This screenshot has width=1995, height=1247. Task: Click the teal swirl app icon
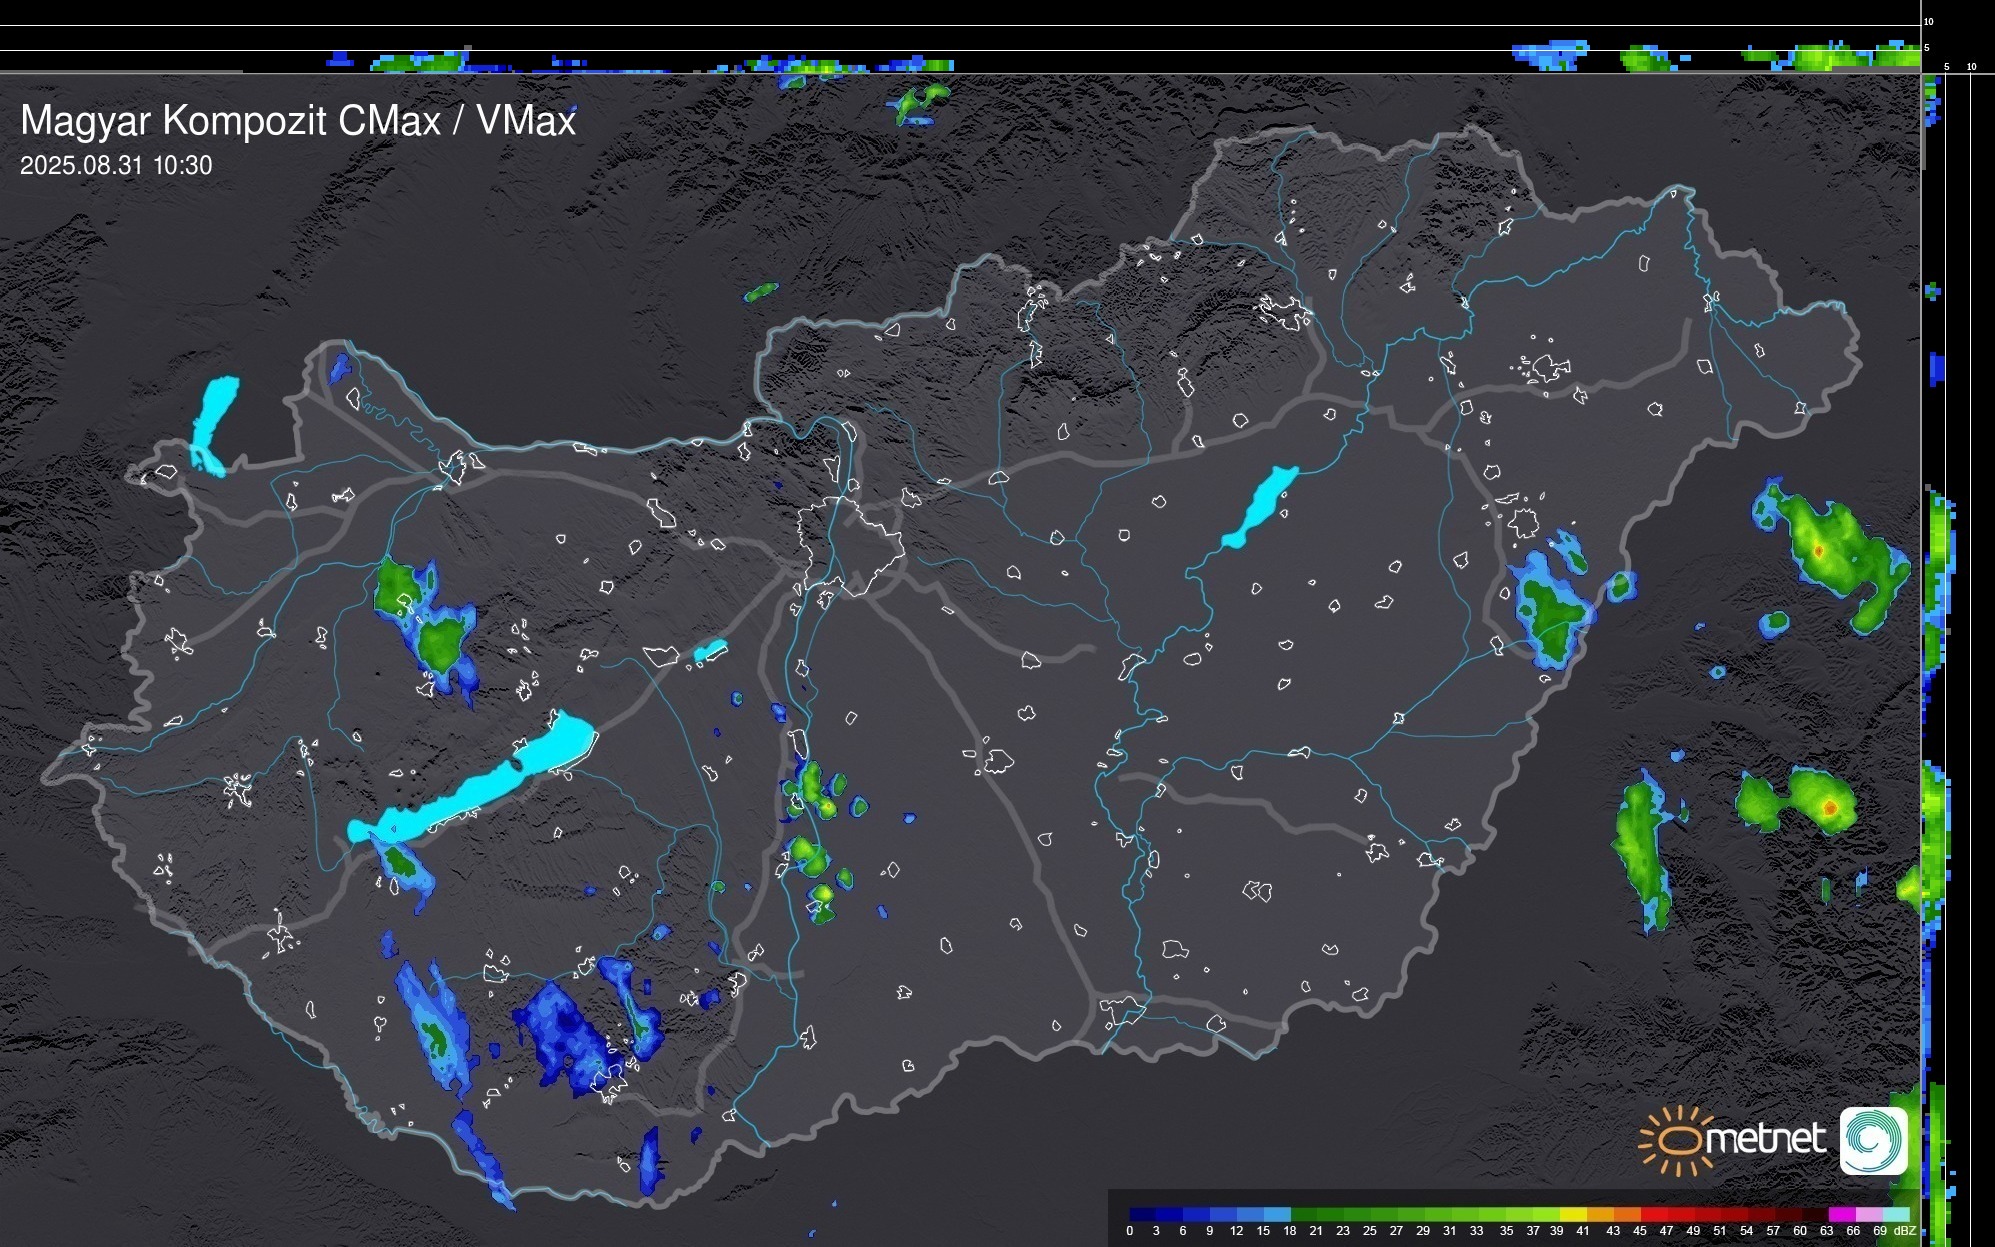tap(1873, 1140)
